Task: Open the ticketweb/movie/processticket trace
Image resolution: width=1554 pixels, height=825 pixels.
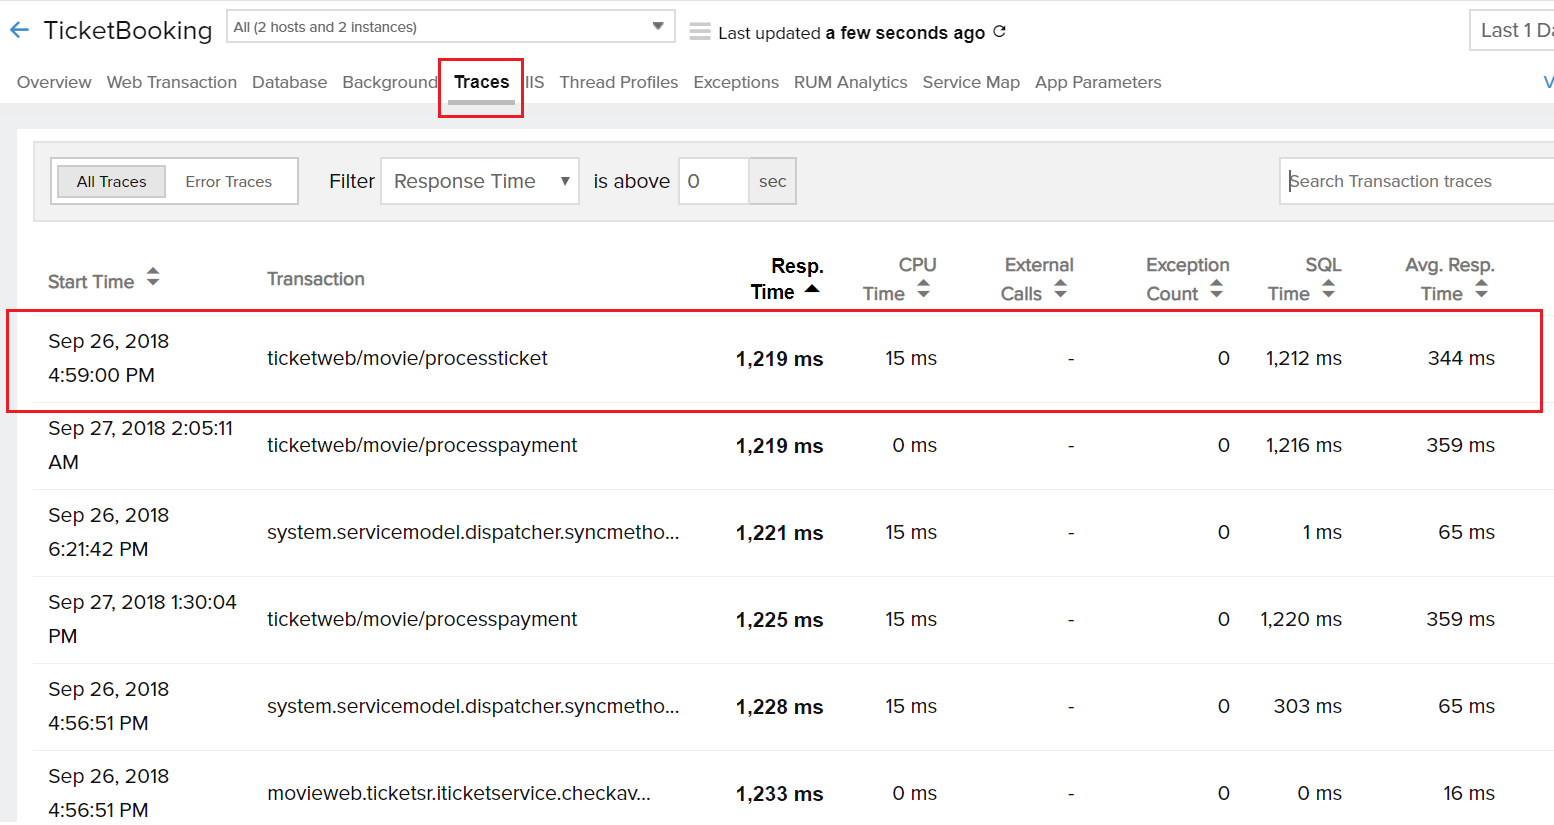Action: tap(407, 358)
